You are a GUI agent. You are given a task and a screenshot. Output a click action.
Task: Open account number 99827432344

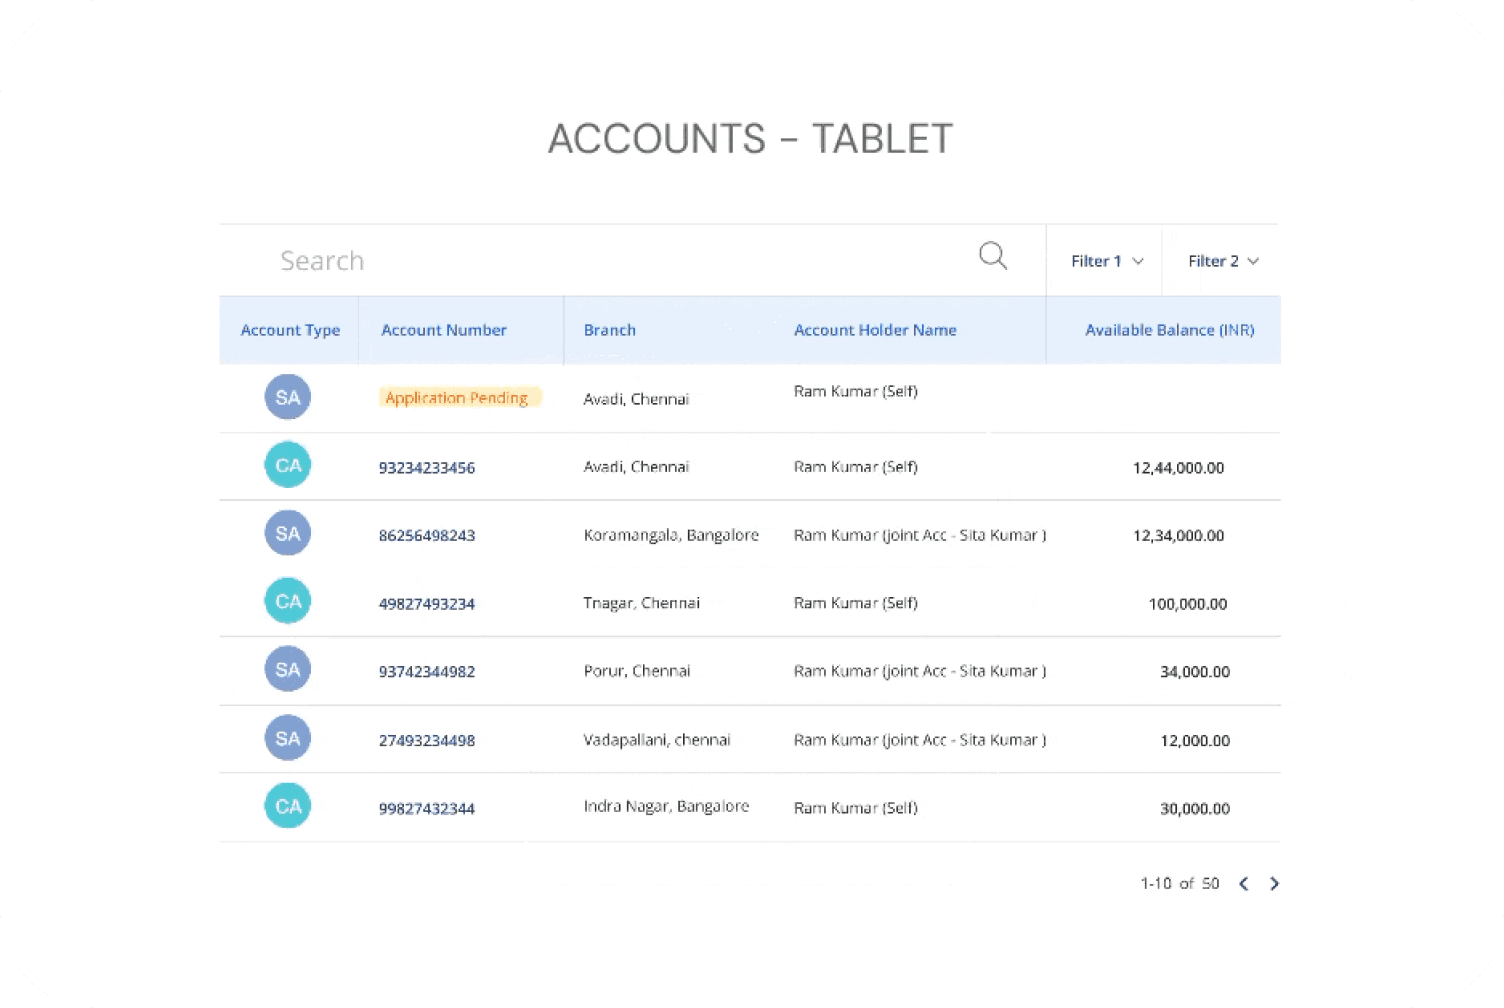[427, 809]
